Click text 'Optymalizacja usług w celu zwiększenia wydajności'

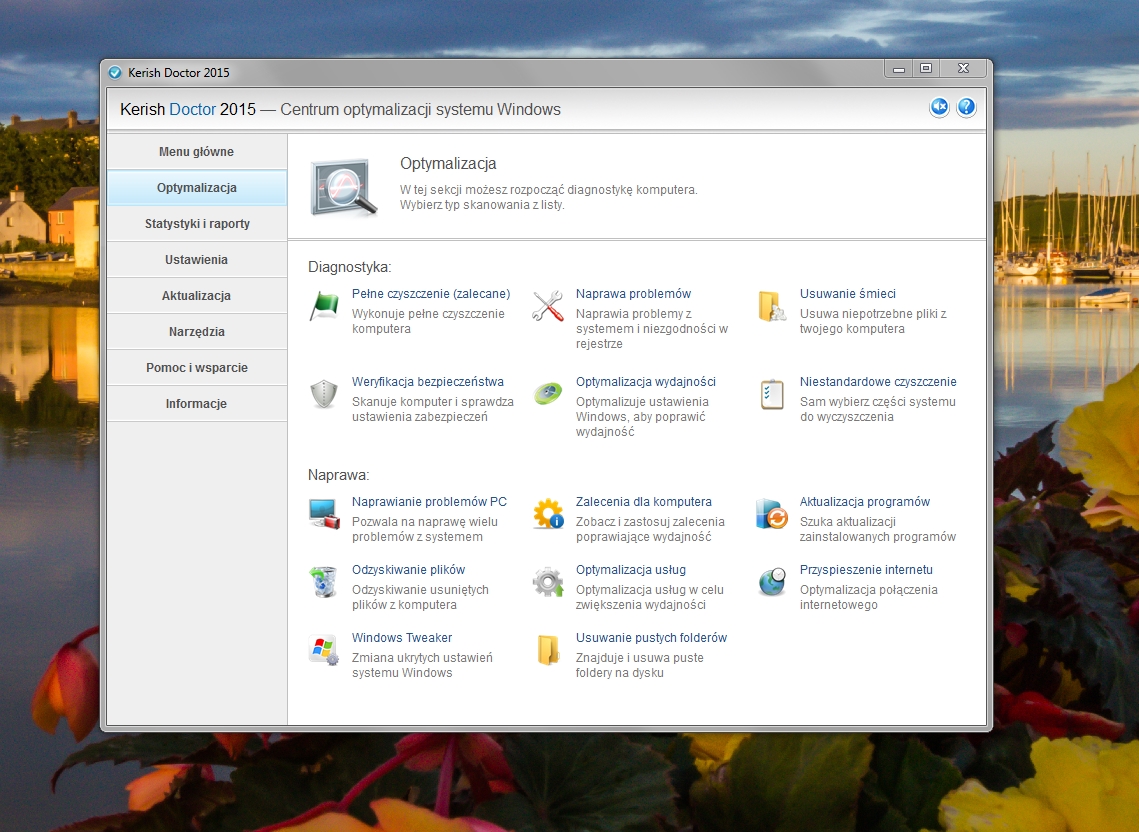tap(649, 597)
